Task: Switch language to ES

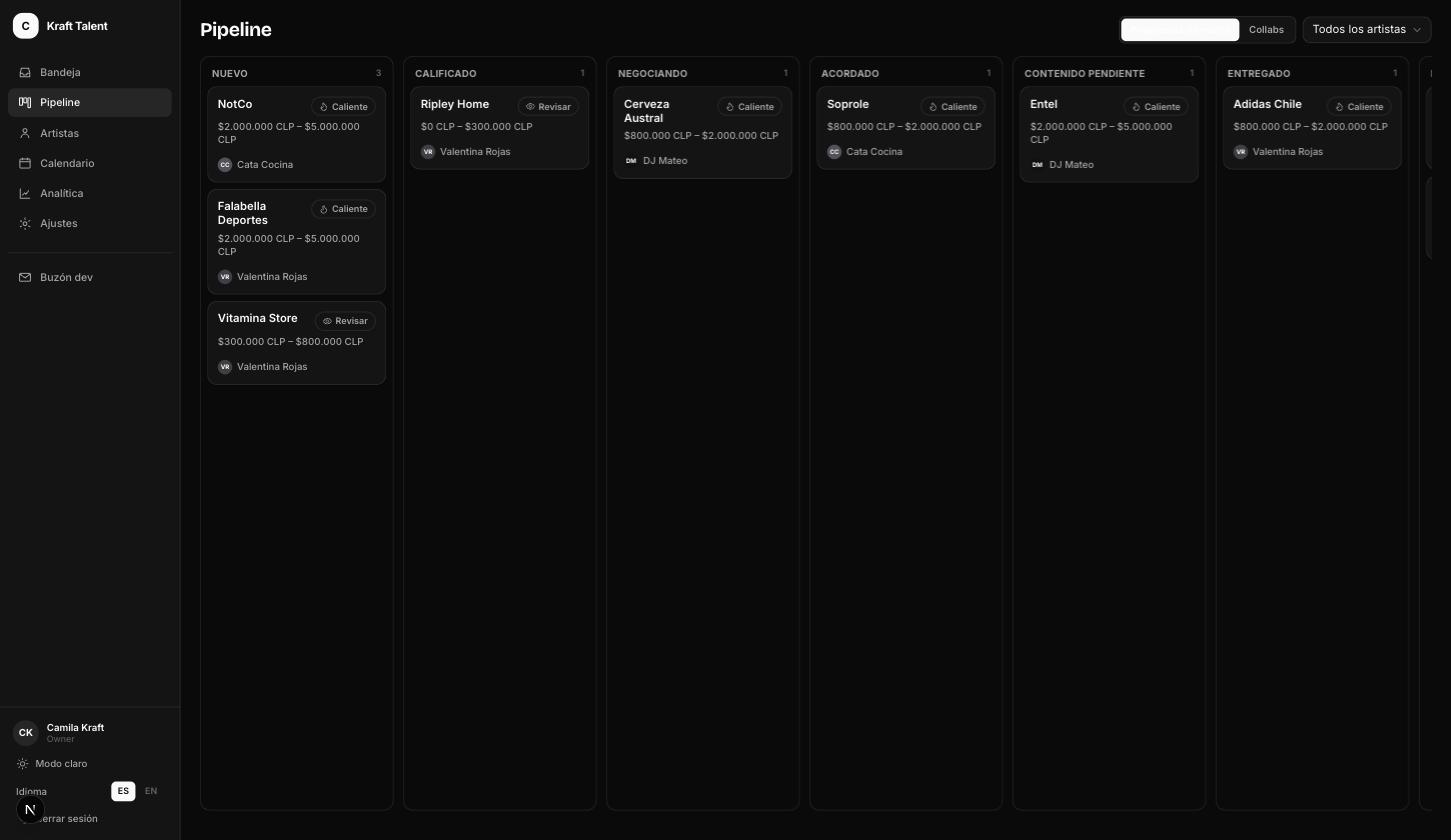Action: point(123,791)
